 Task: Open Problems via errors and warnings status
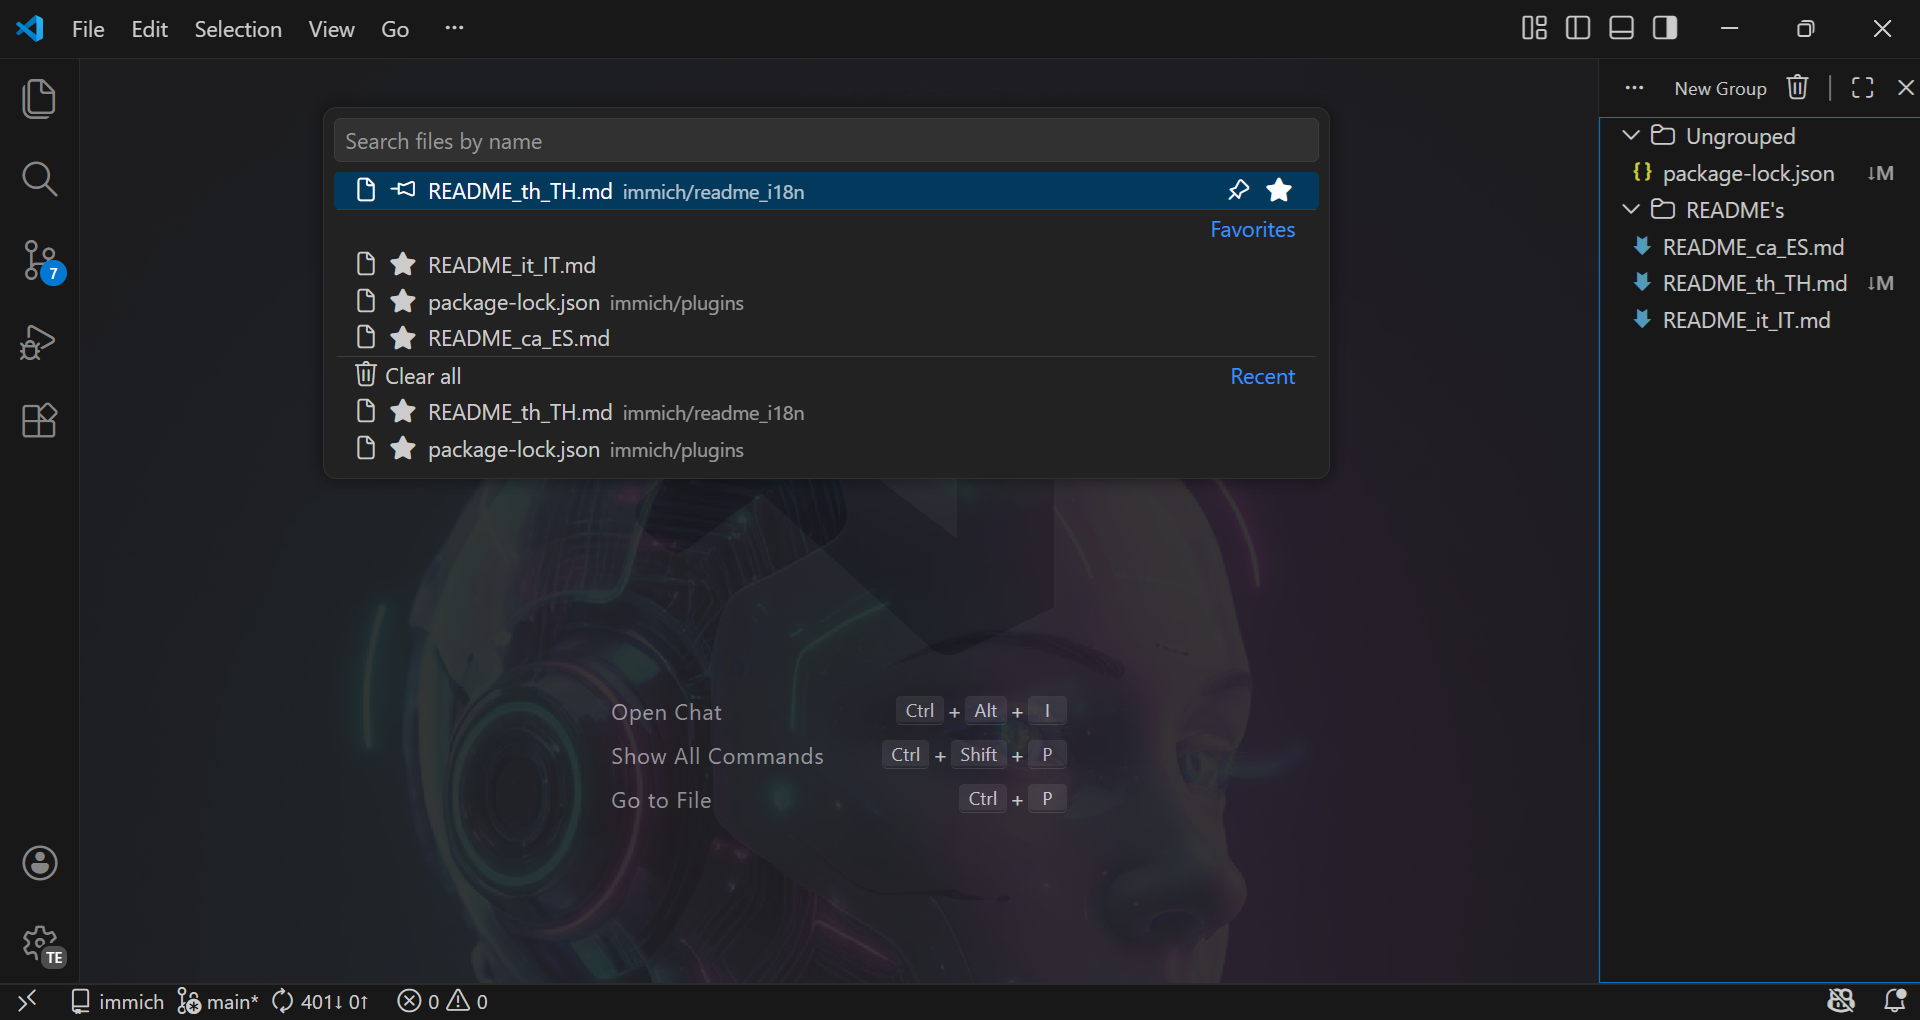click(x=442, y=1001)
